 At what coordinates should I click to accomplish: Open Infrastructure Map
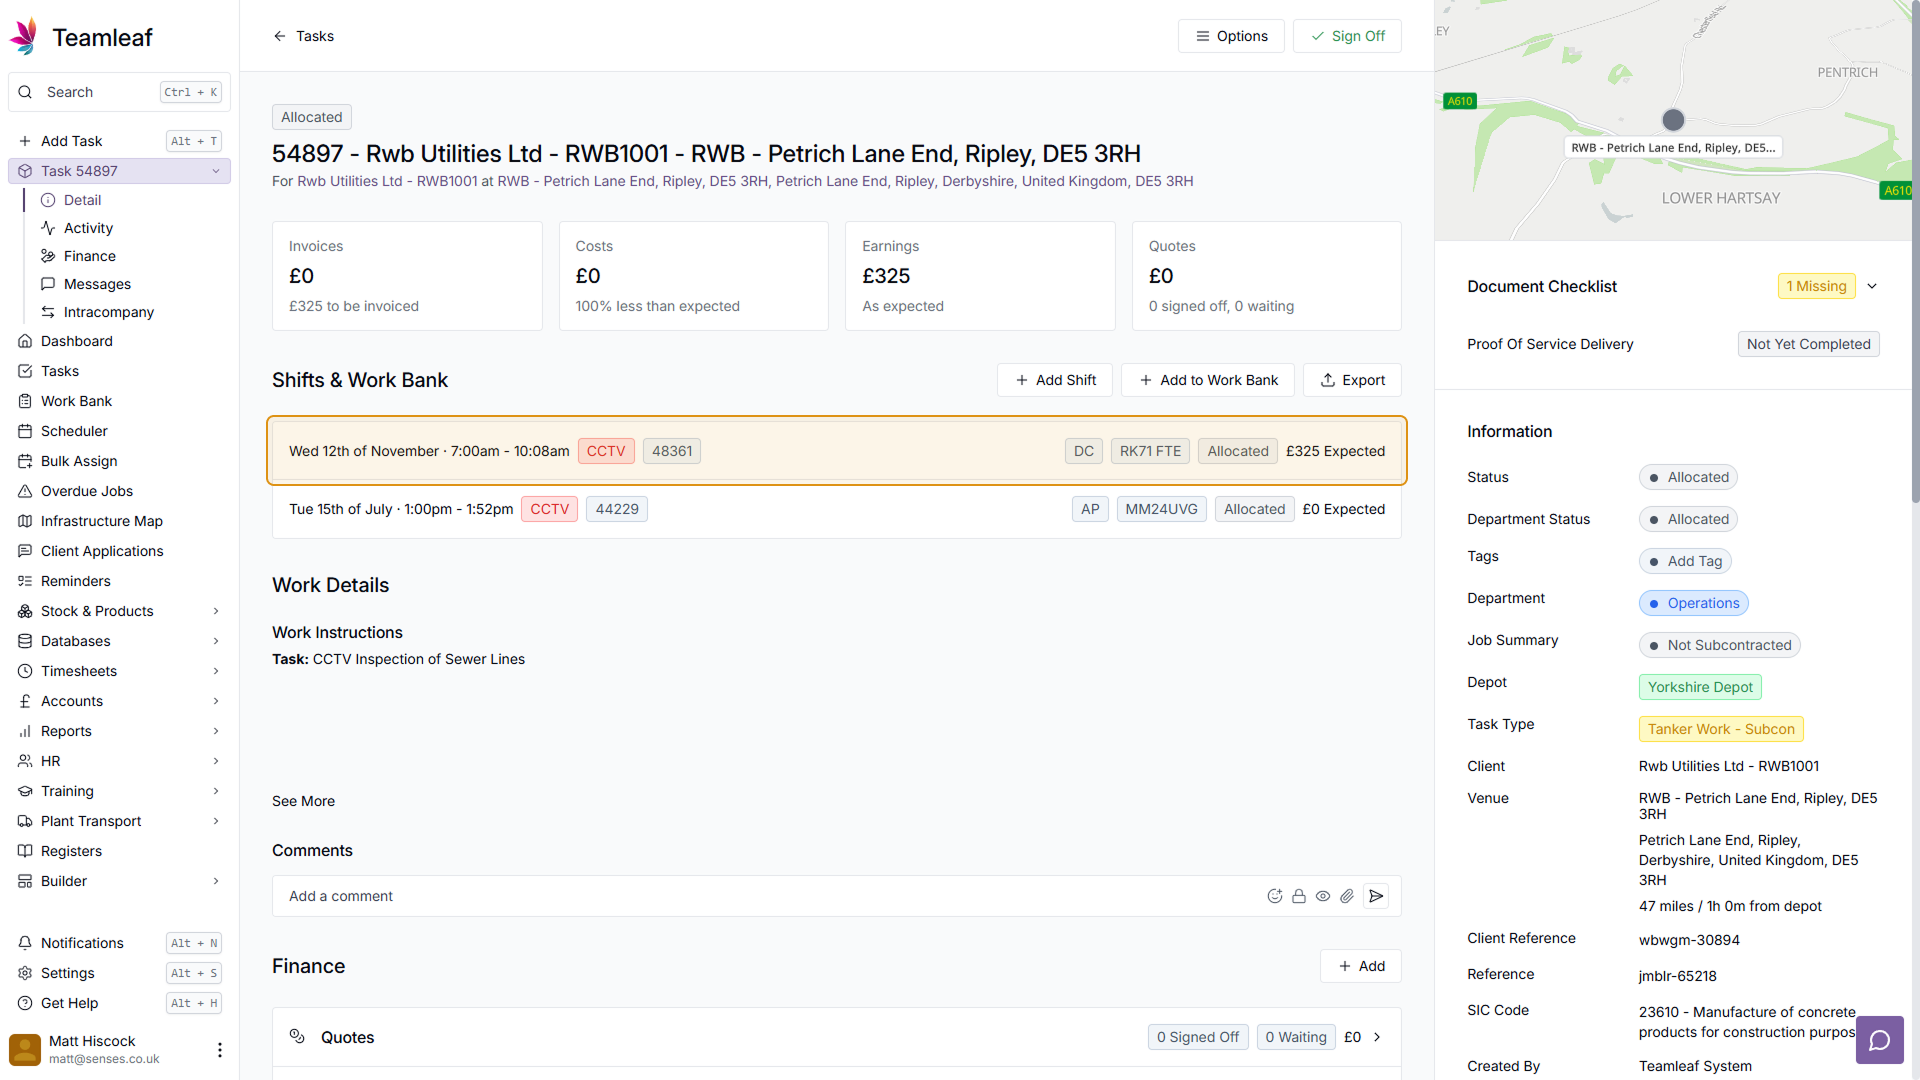coord(119,521)
